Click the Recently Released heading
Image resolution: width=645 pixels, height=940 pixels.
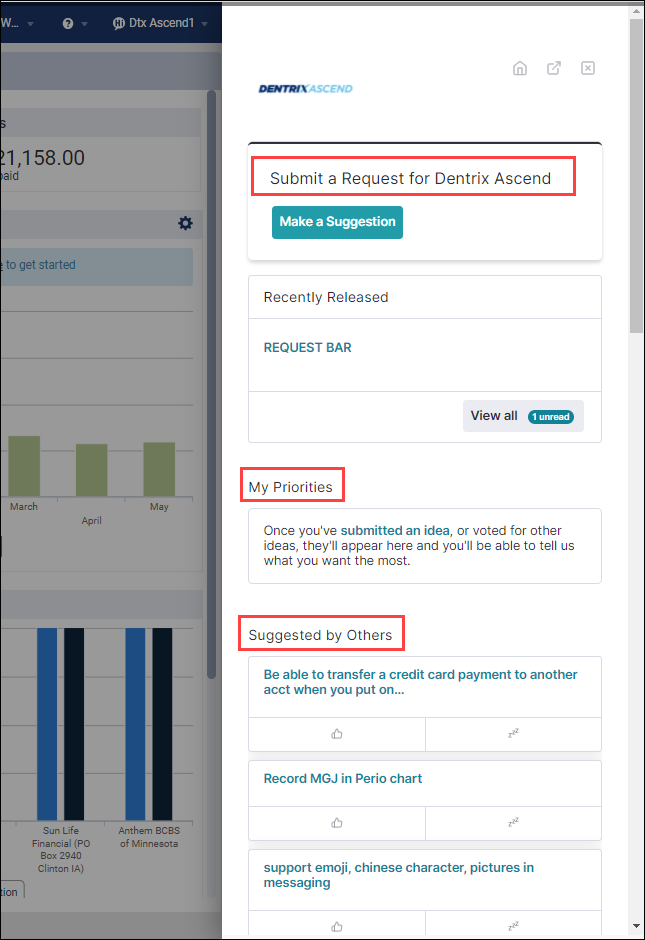(x=326, y=297)
